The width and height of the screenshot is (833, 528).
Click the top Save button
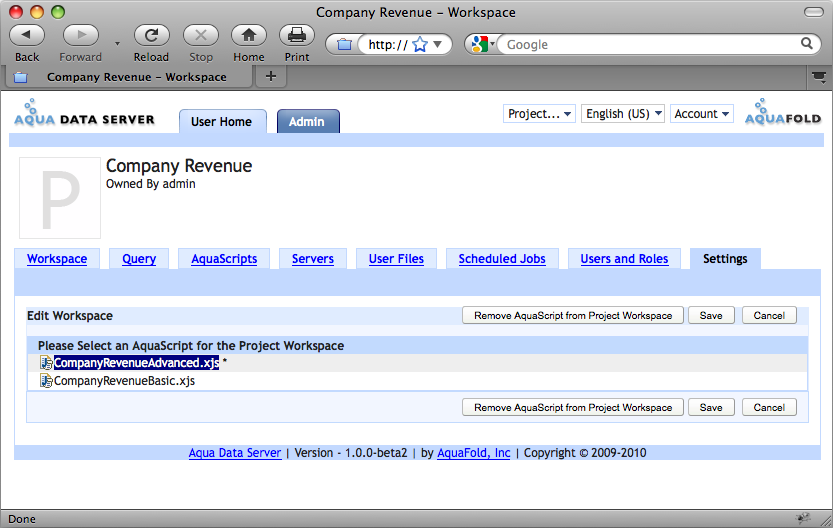coord(711,316)
